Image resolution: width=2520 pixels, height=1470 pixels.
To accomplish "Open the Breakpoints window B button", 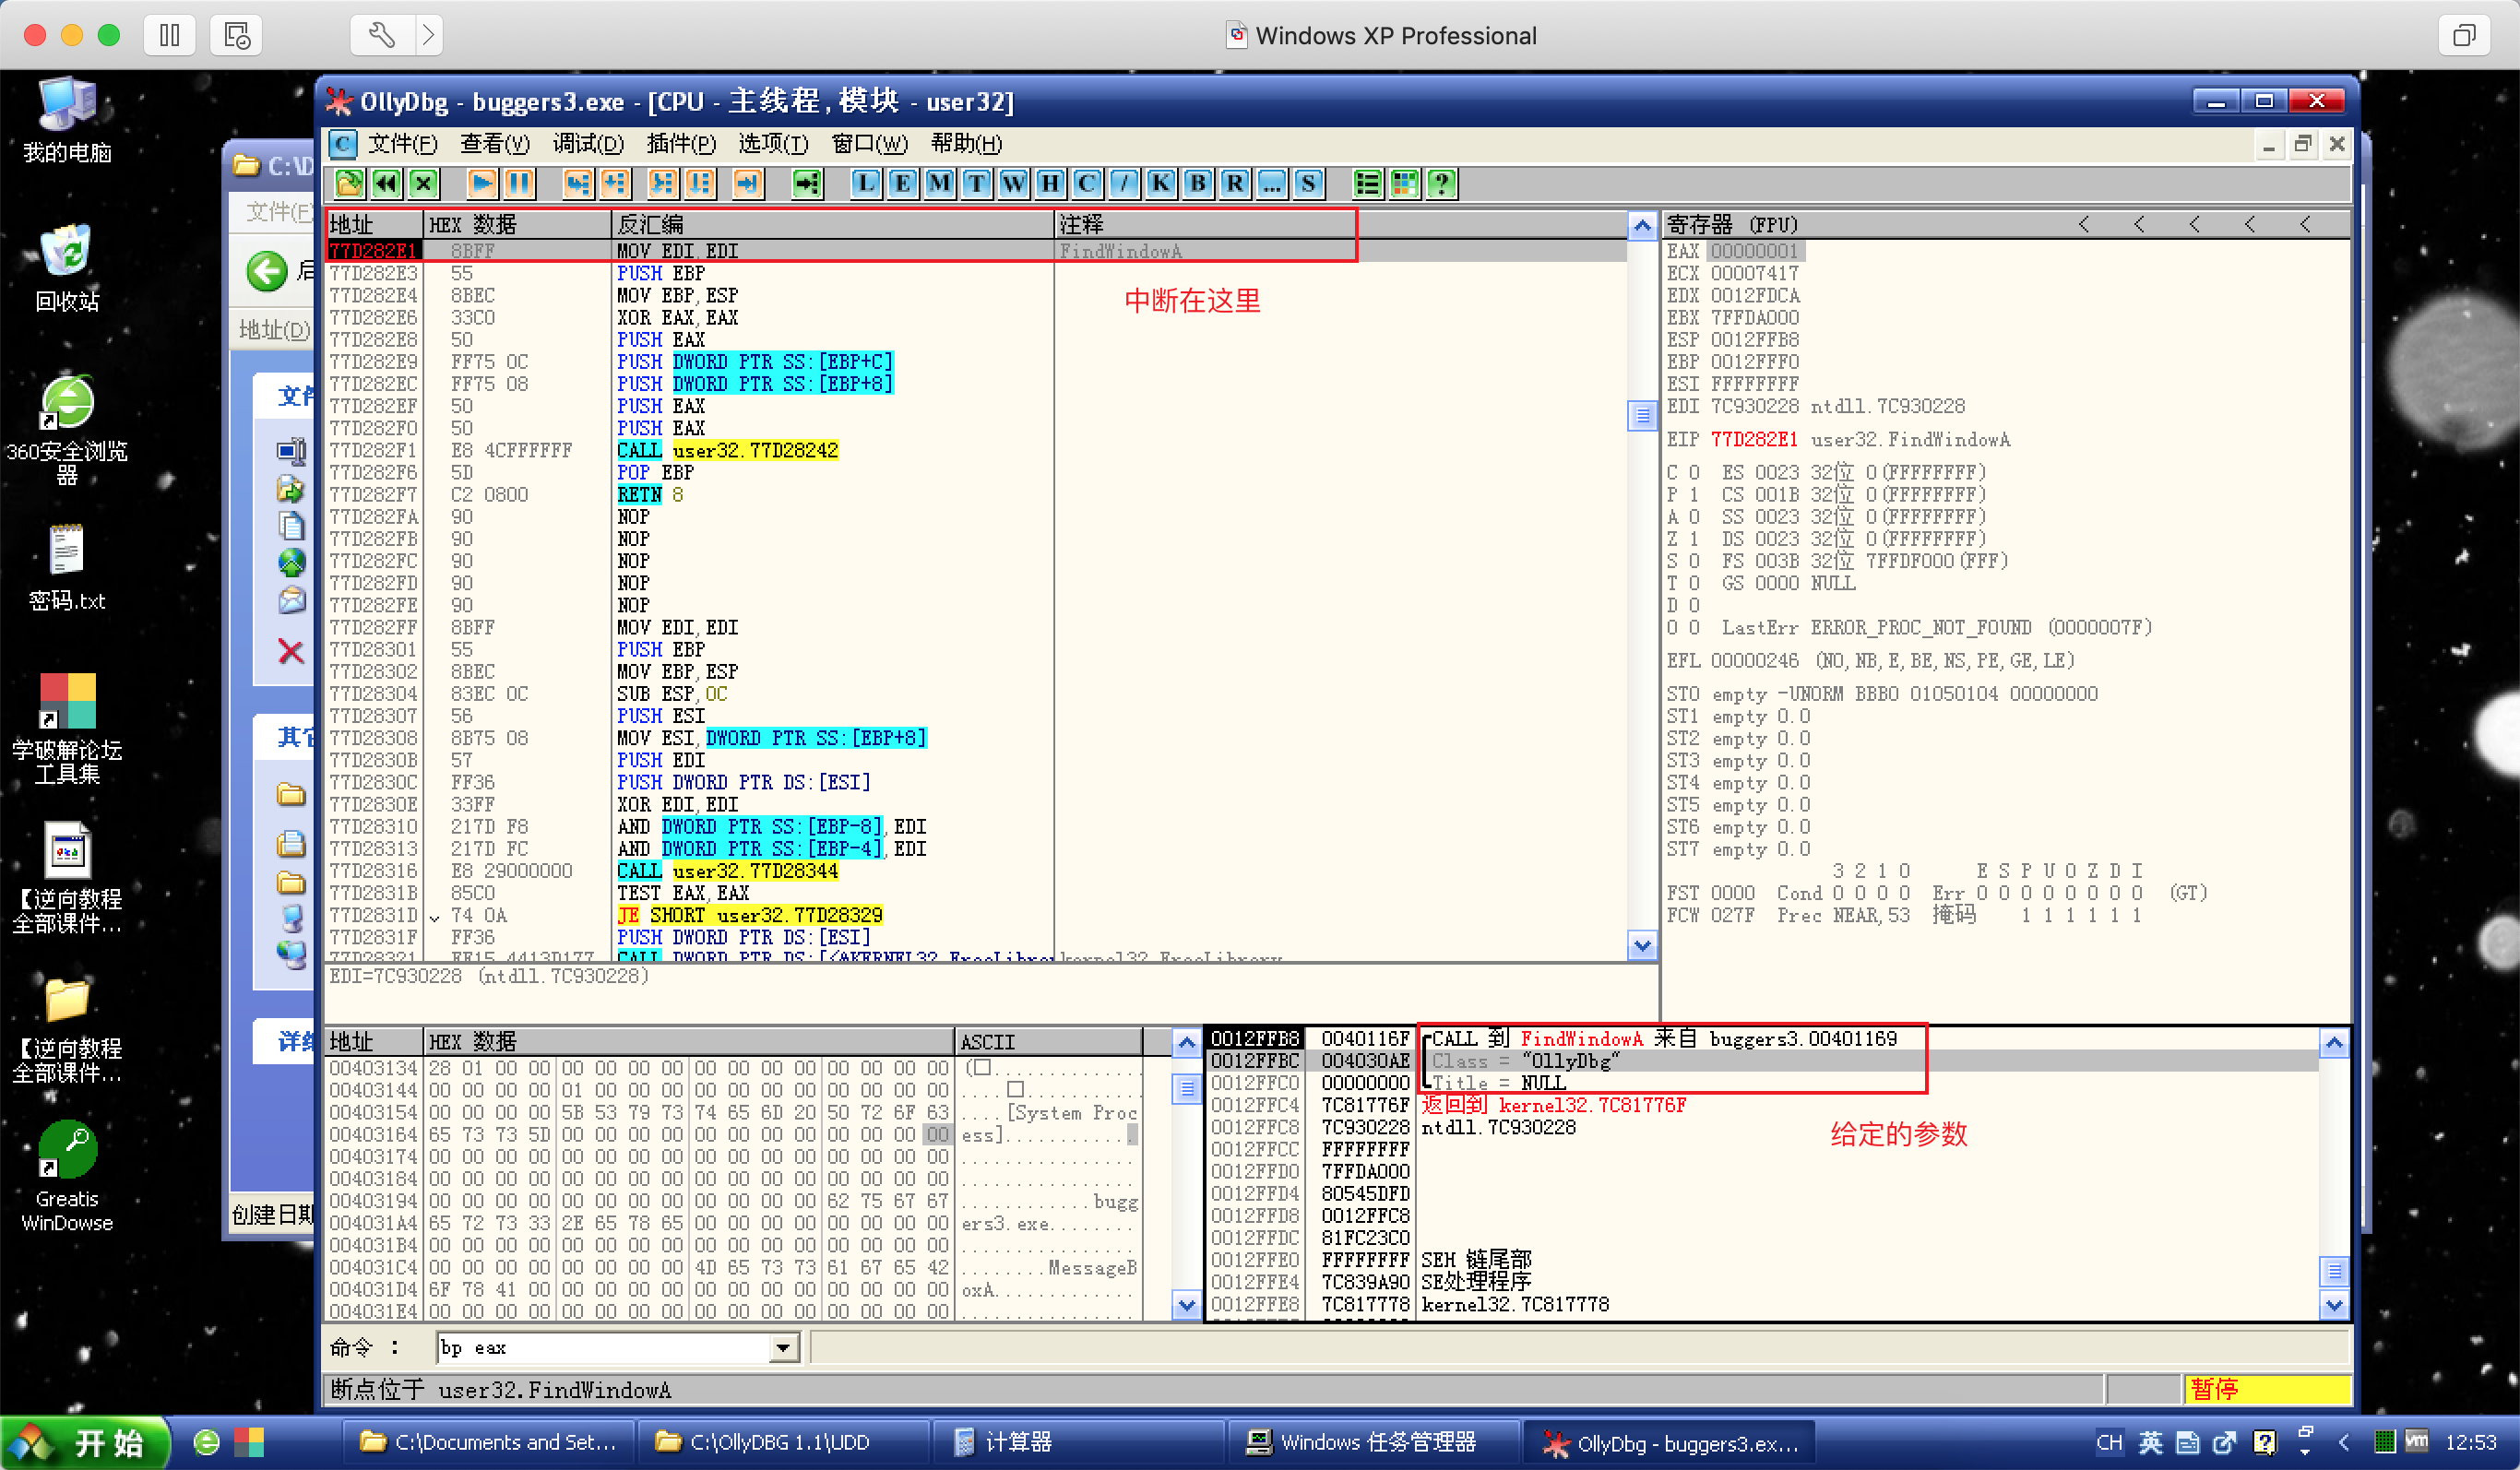I will (x=1197, y=183).
